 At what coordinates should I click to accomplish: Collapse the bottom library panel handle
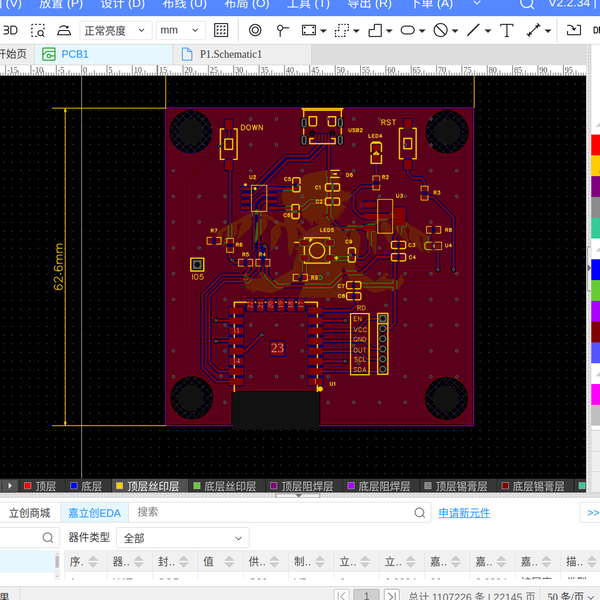click(x=298, y=496)
